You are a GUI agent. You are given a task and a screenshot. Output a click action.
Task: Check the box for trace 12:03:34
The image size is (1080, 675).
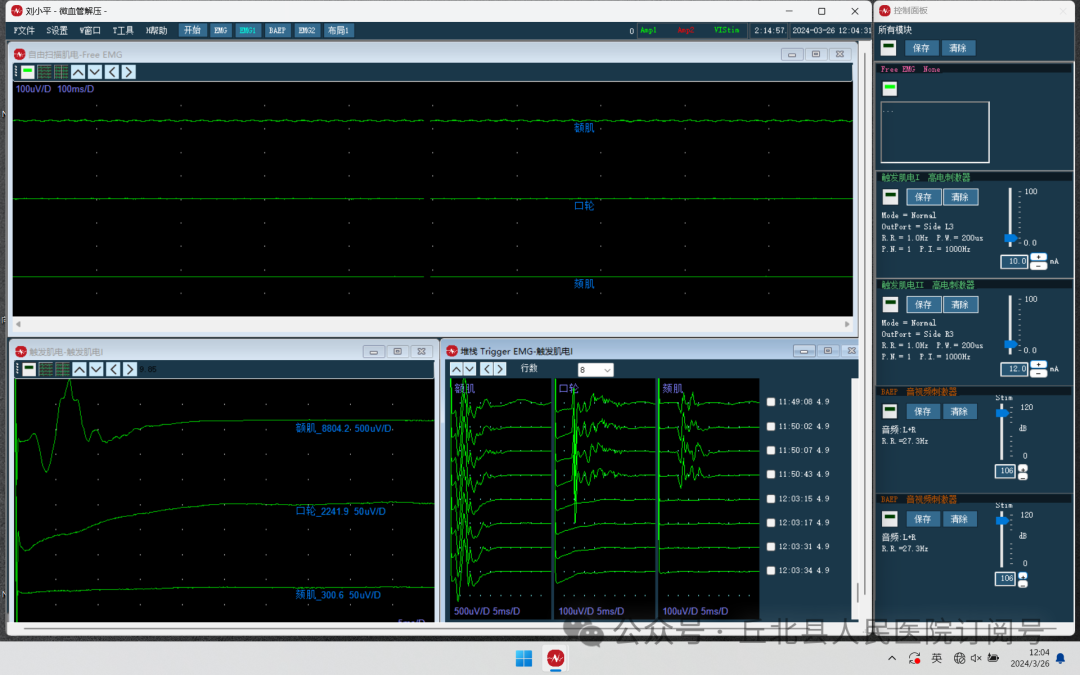(x=771, y=571)
